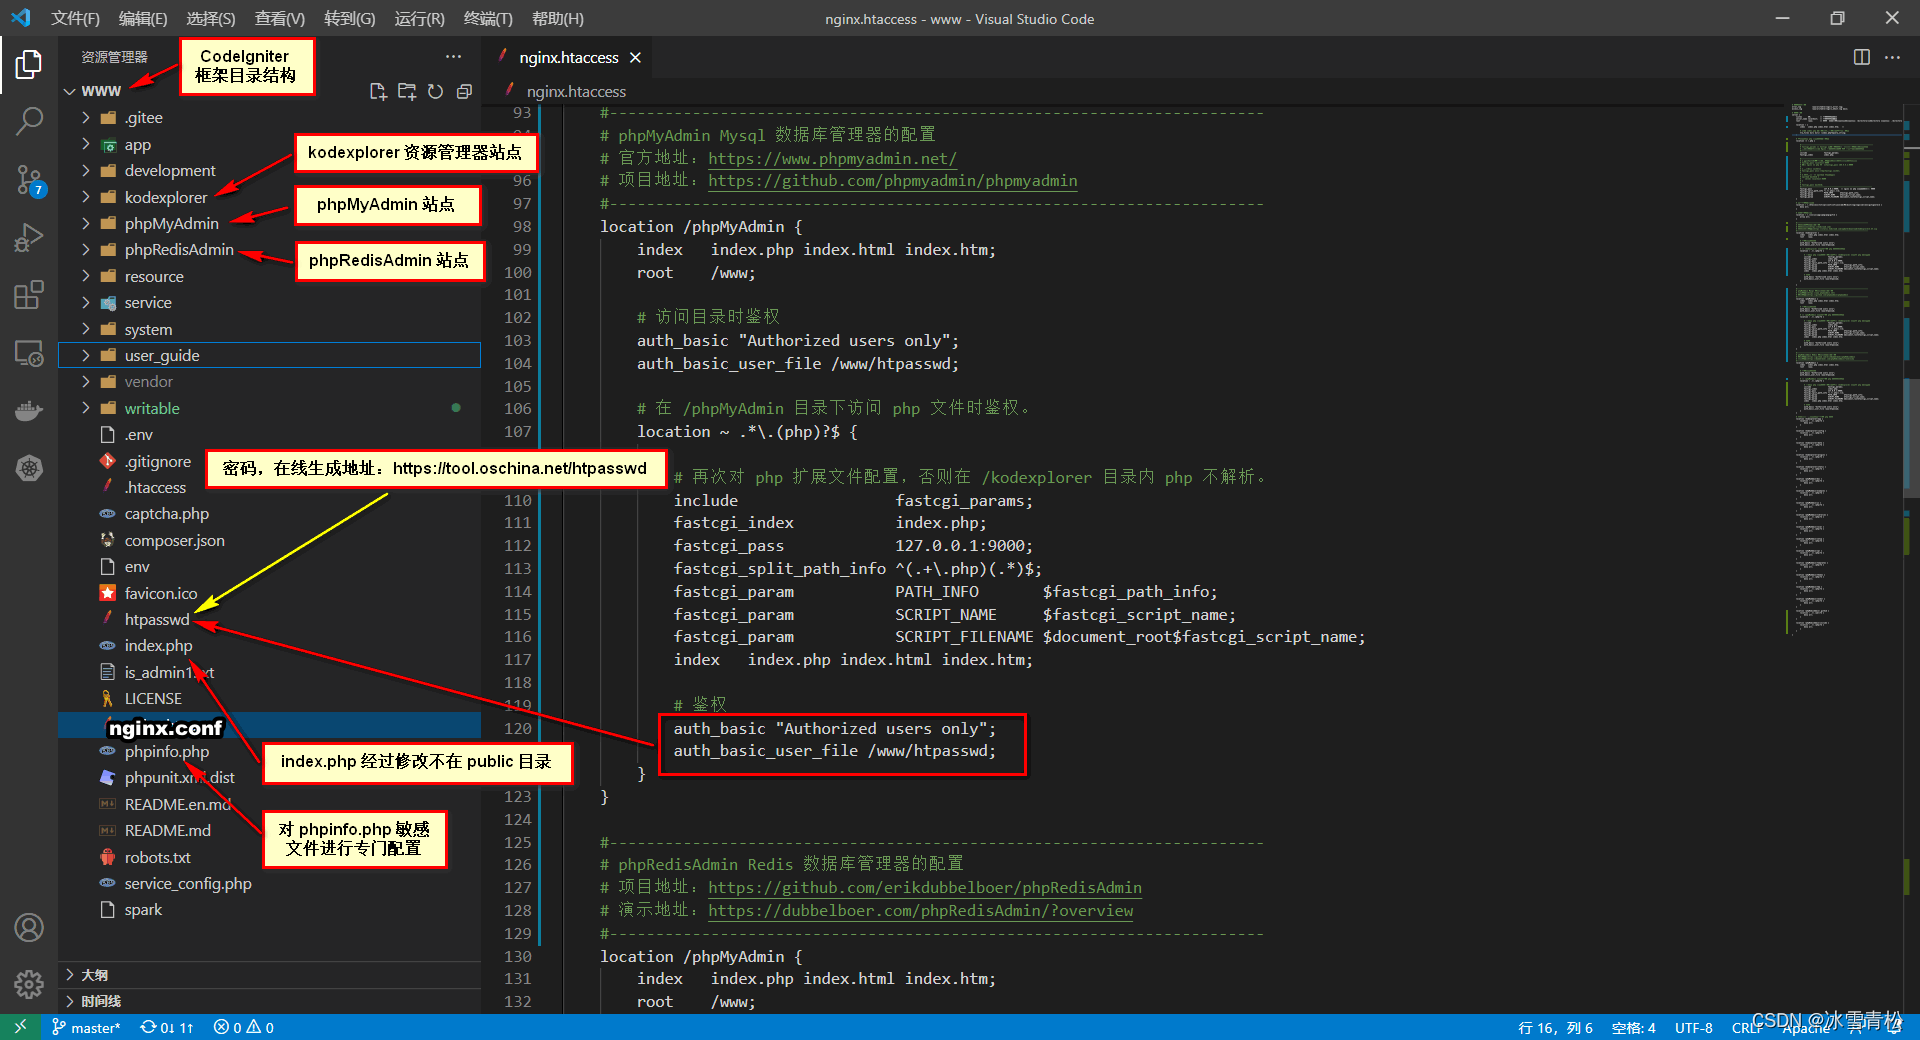
Task: Select the nginx.htaccess editor tab
Action: (x=568, y=57)
